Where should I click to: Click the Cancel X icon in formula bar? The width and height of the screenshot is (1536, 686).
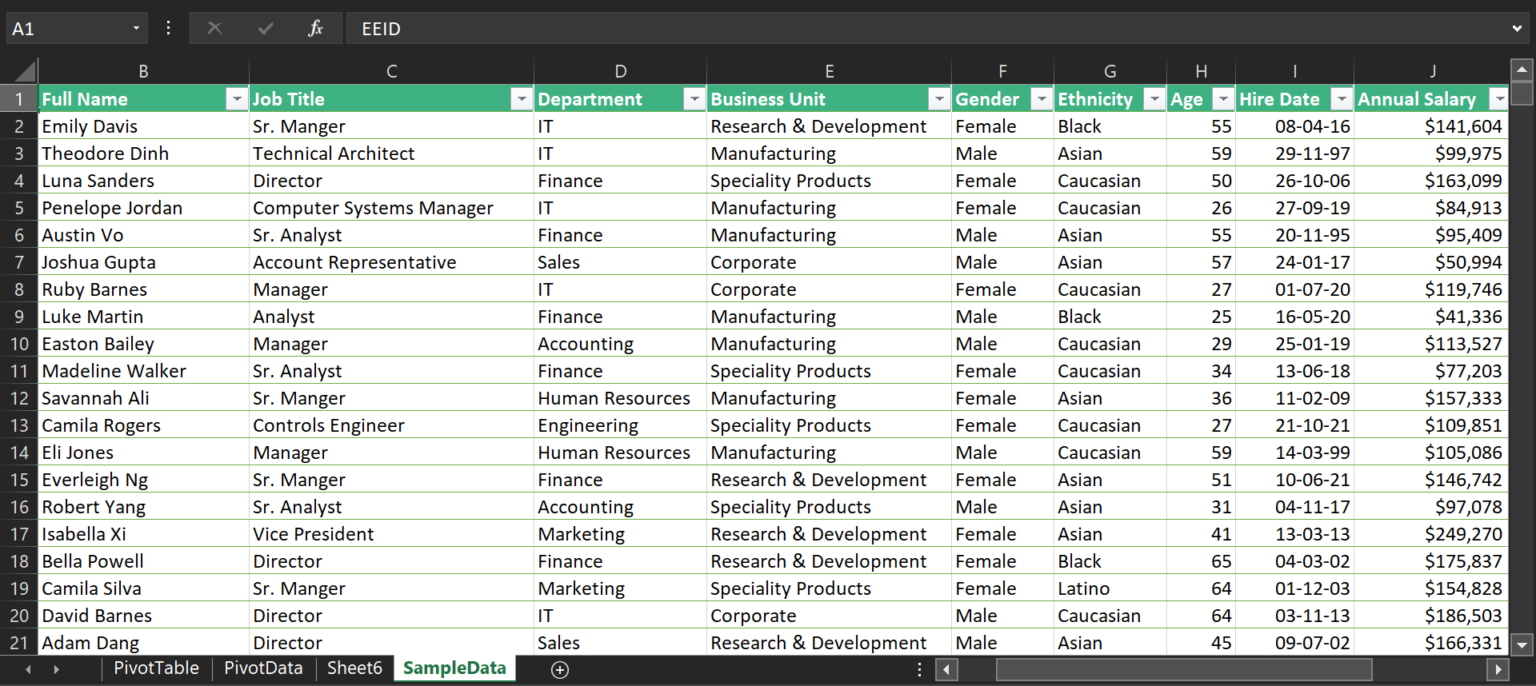(214, 29)
